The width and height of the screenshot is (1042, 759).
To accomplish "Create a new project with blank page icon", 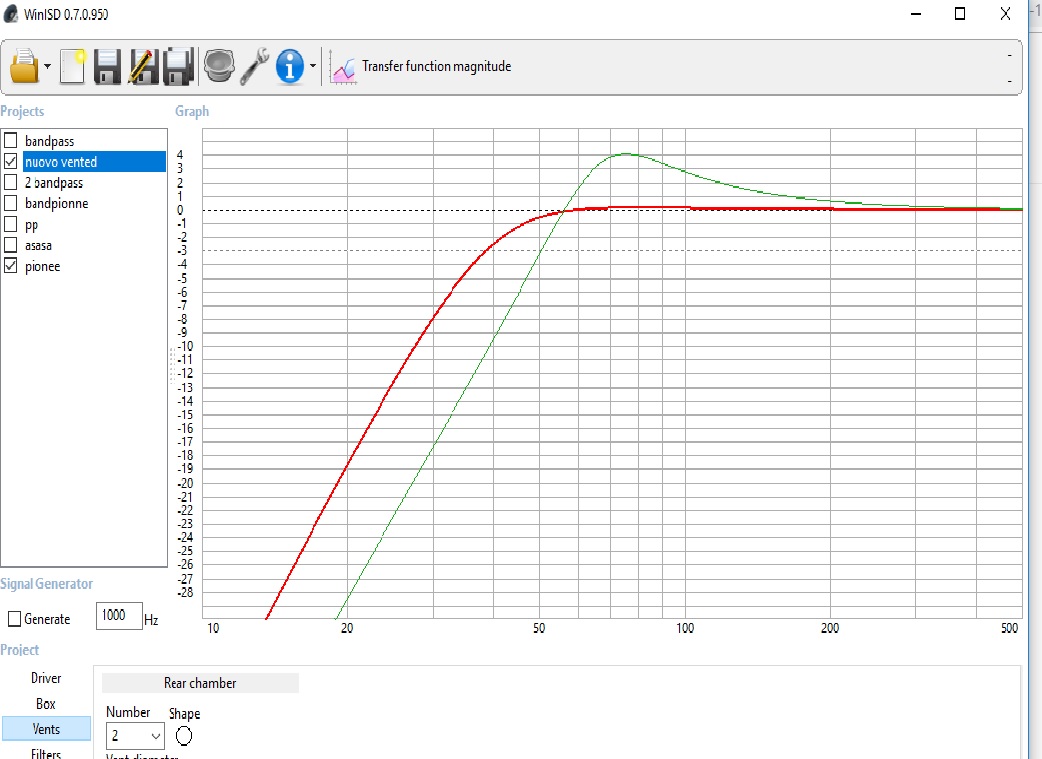I will [x=72, y=66].
